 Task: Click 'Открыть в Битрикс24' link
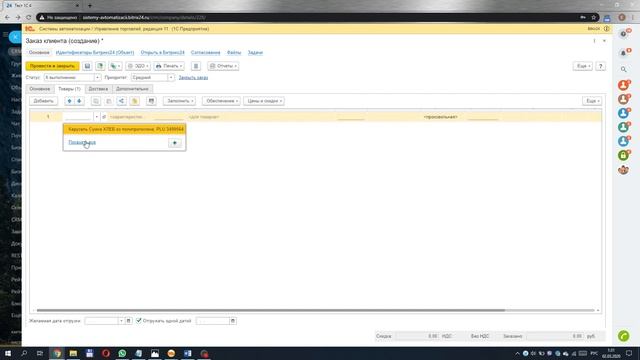(x=162, y=53)
